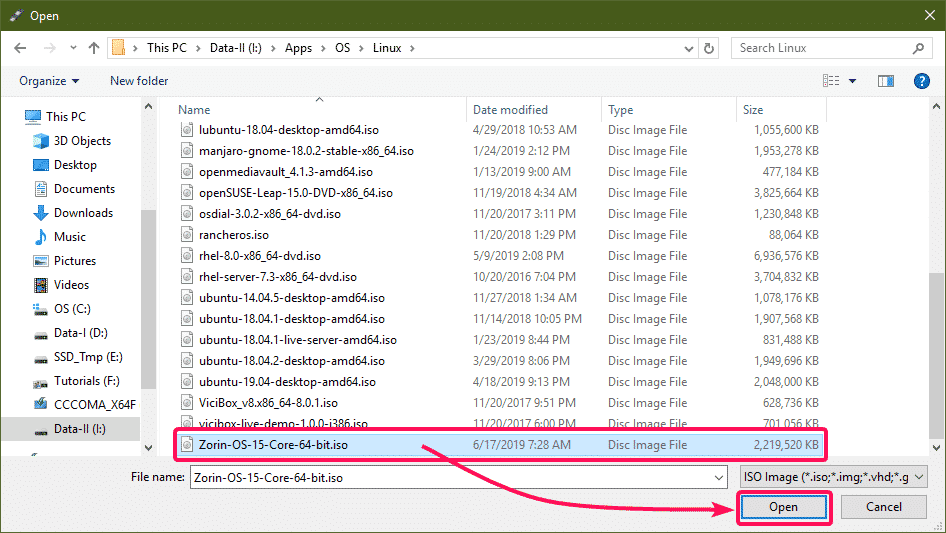Go back with the Back arrow
The height and width of the screenshot is (533, 946).
(x=20, y=48)
